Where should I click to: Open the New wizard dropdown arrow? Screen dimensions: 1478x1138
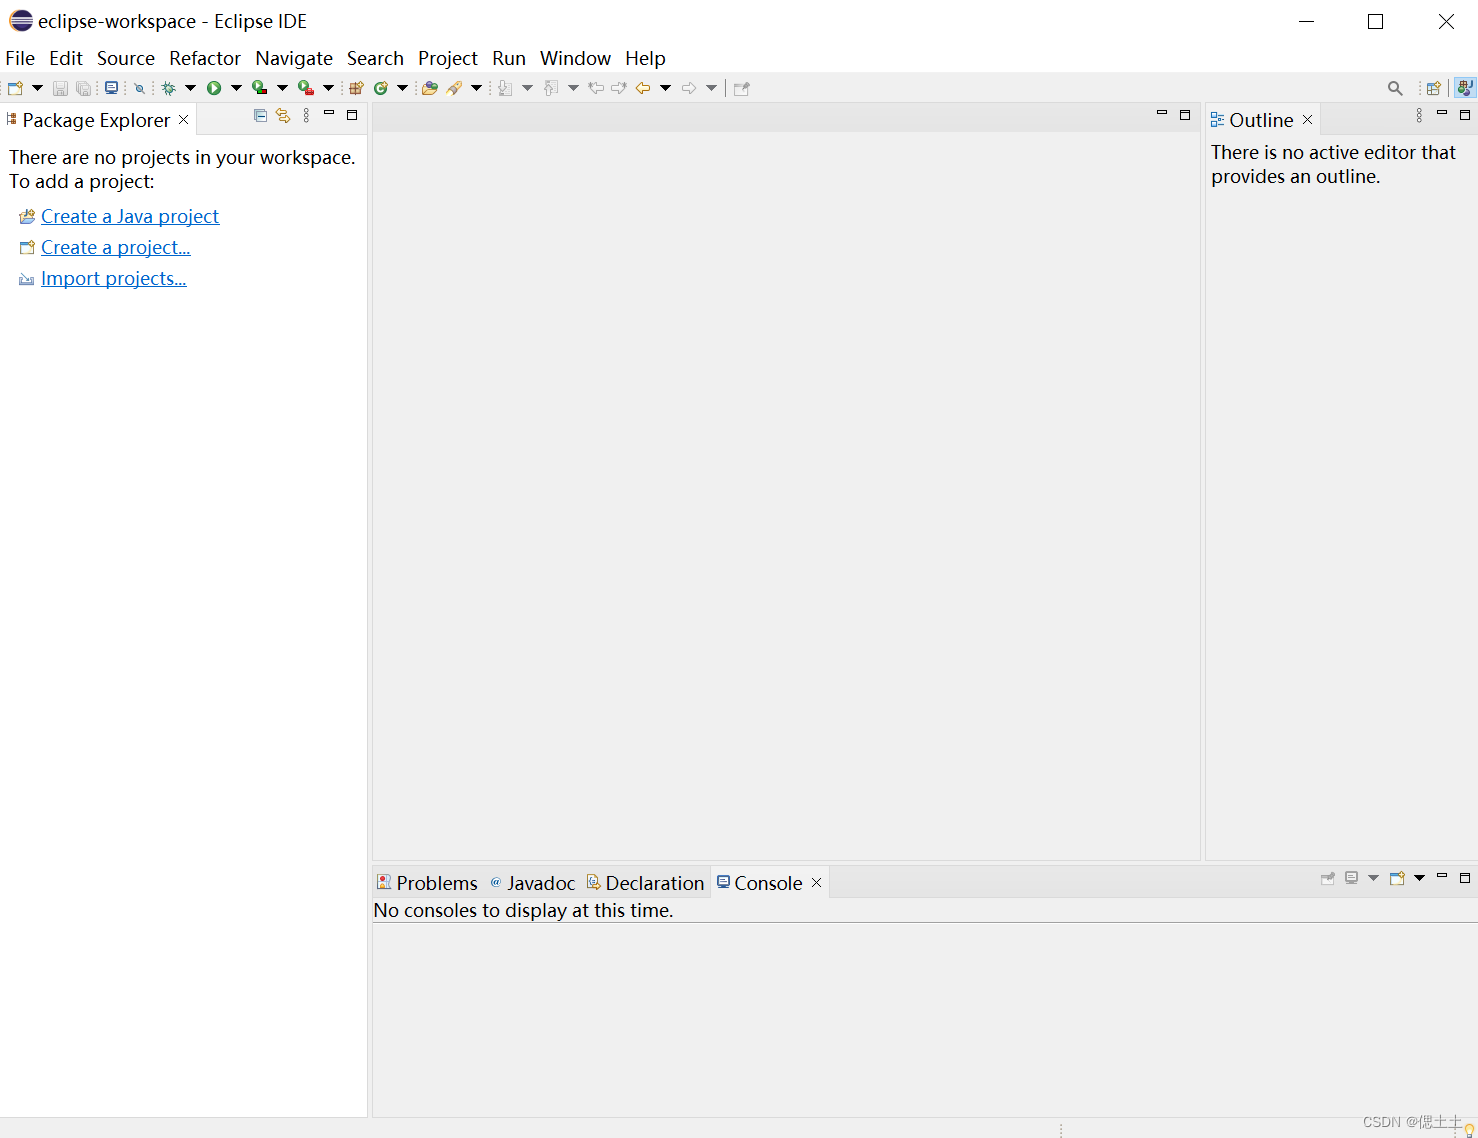click(x=37, y=88)
